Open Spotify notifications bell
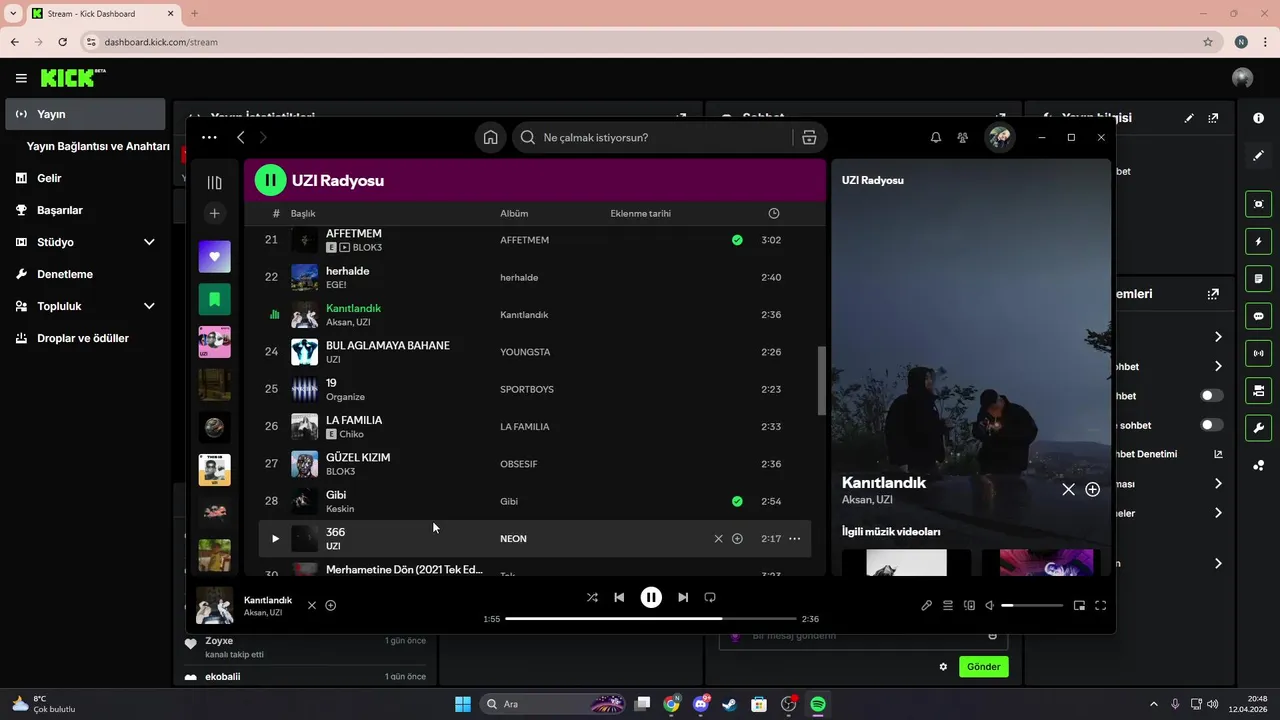 point(936,137)
